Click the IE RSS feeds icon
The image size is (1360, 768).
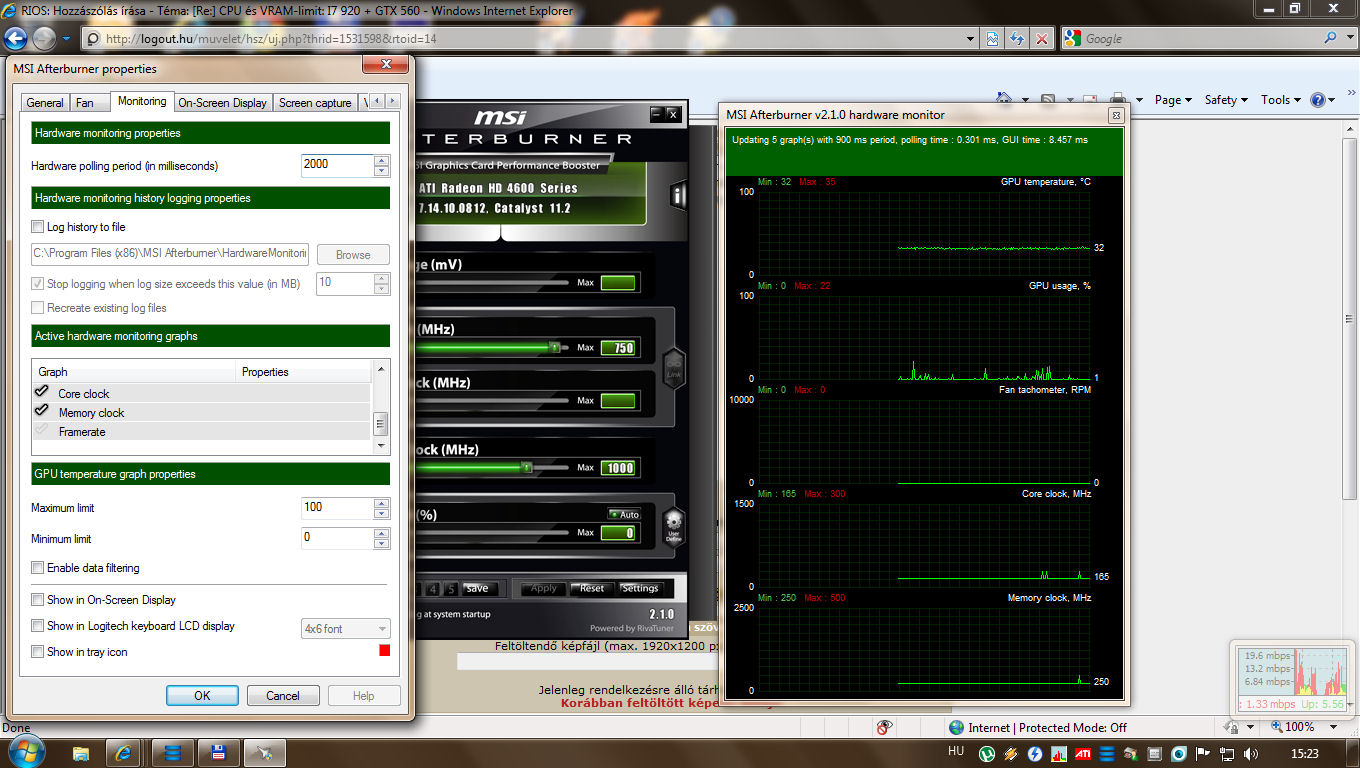click(1048, 100)
